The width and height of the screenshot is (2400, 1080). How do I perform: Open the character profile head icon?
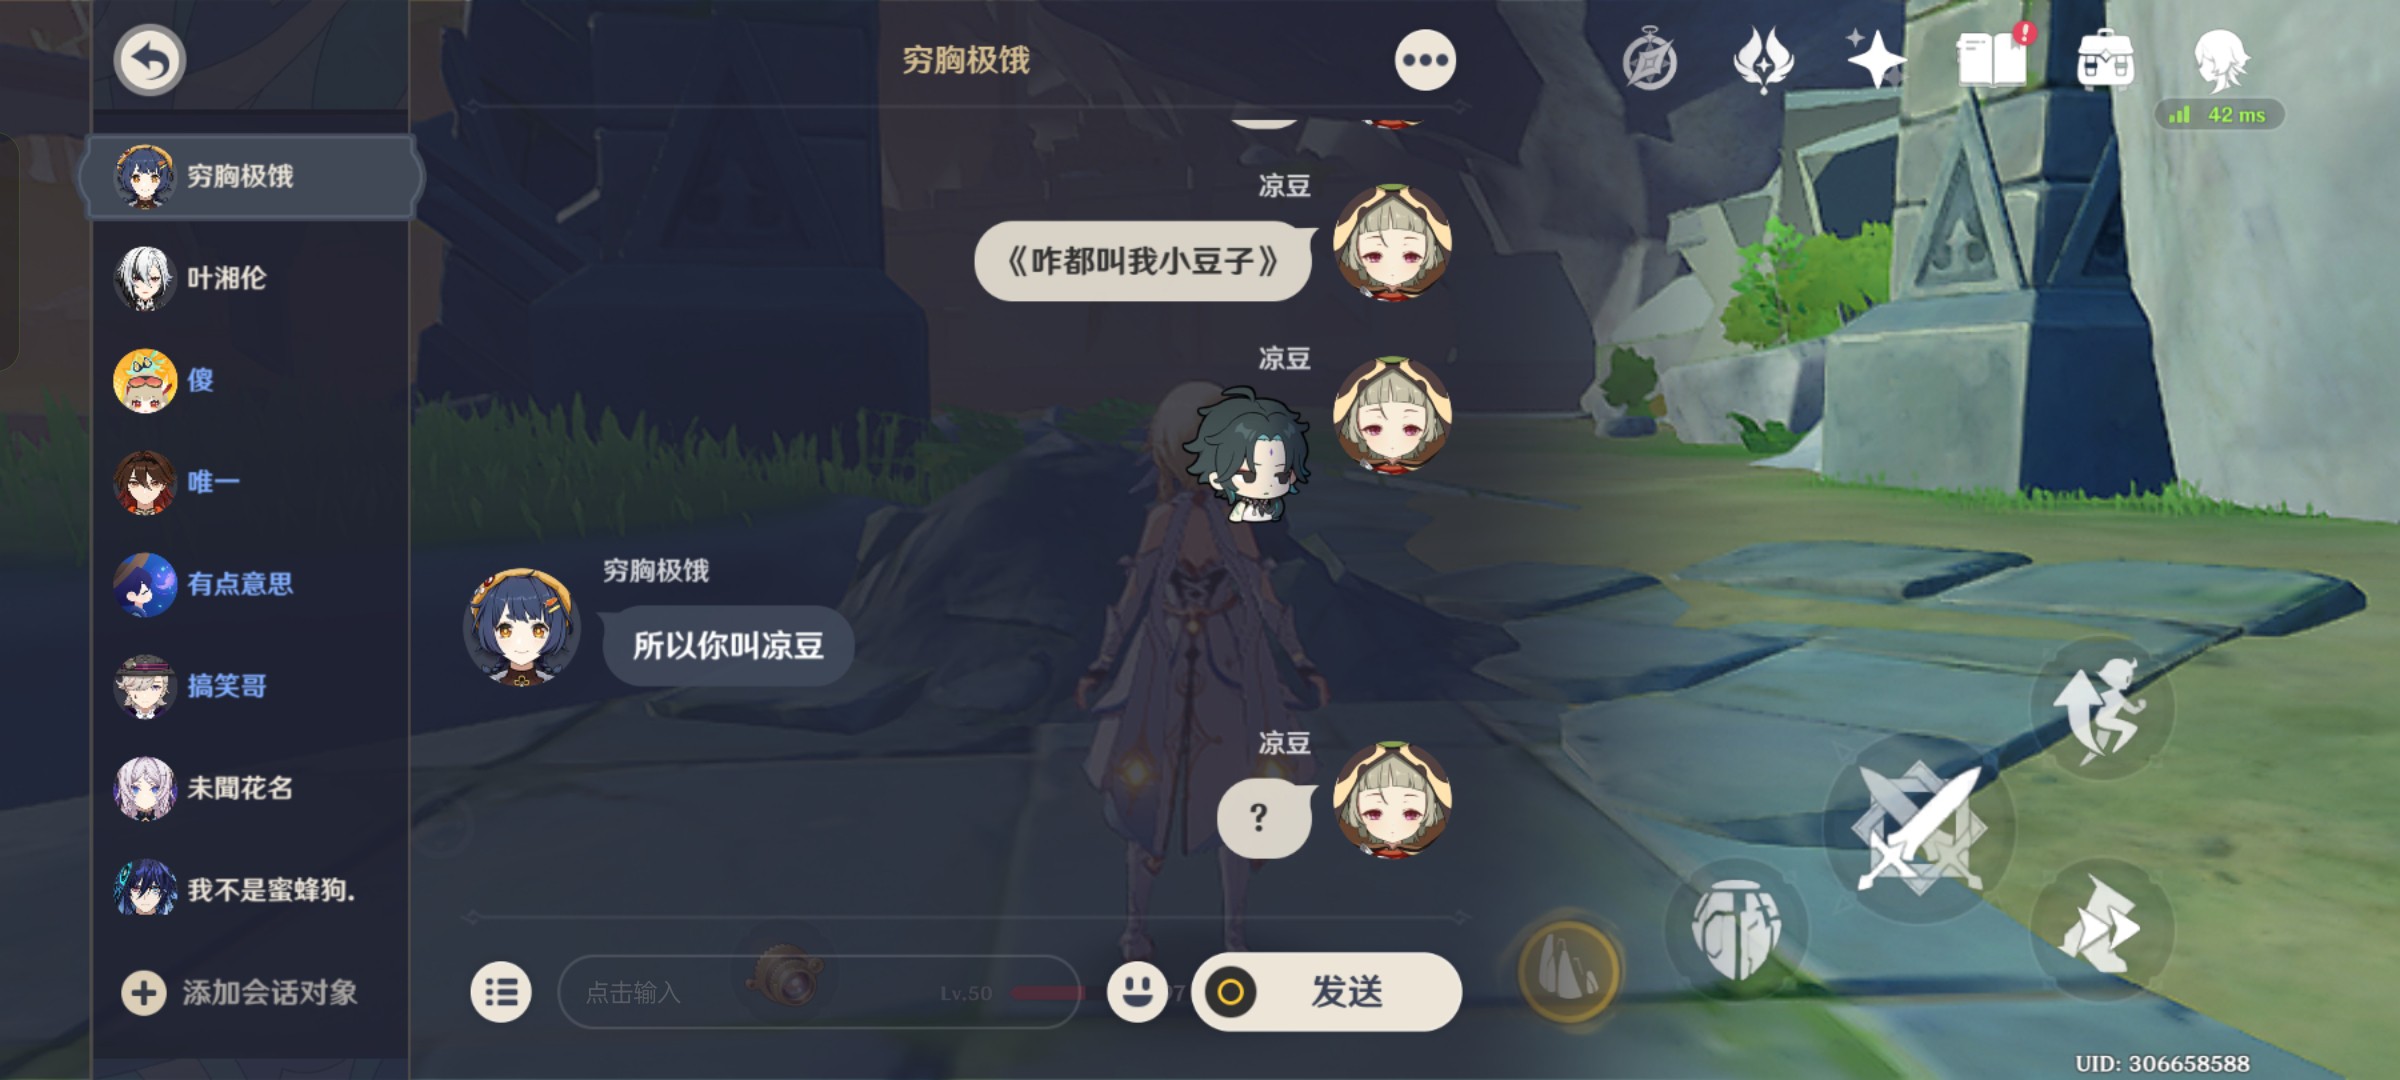pos(2221,60)
